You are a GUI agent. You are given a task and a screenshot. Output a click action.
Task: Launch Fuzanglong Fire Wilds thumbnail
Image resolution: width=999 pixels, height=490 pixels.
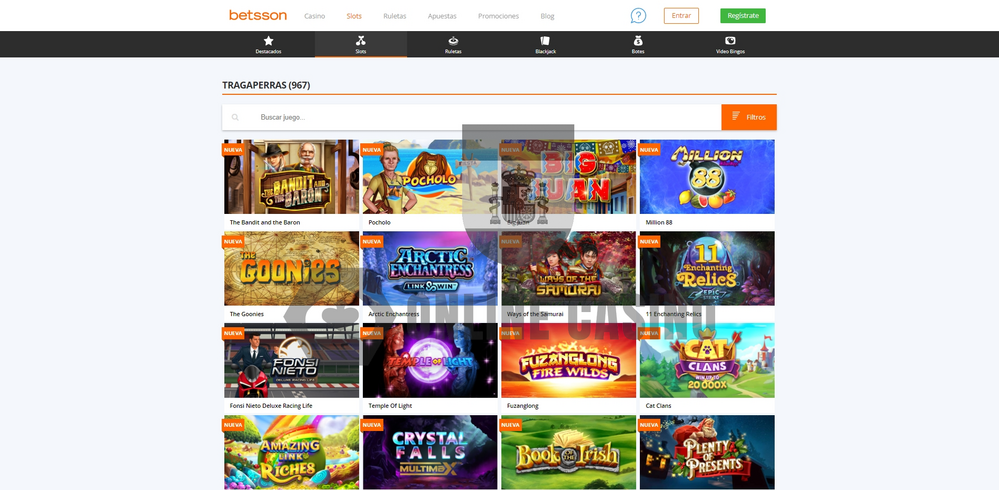(568, 360)
